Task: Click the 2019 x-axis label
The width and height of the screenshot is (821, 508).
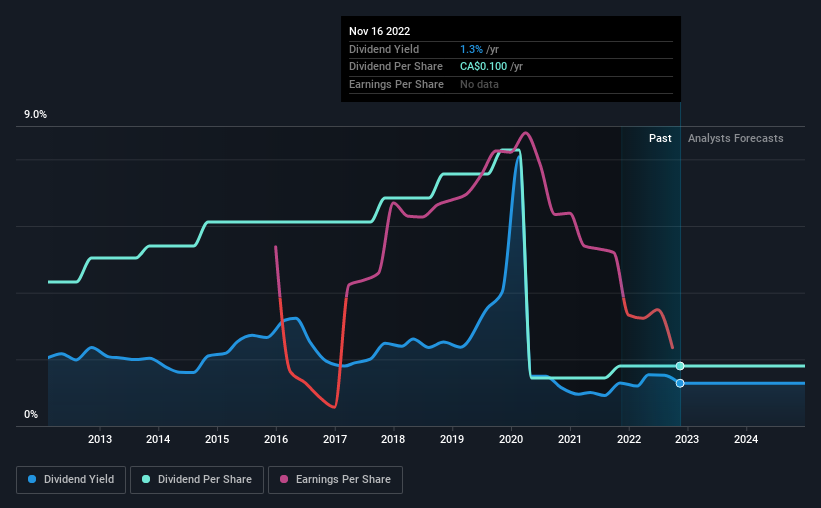Action: (452, 439)
